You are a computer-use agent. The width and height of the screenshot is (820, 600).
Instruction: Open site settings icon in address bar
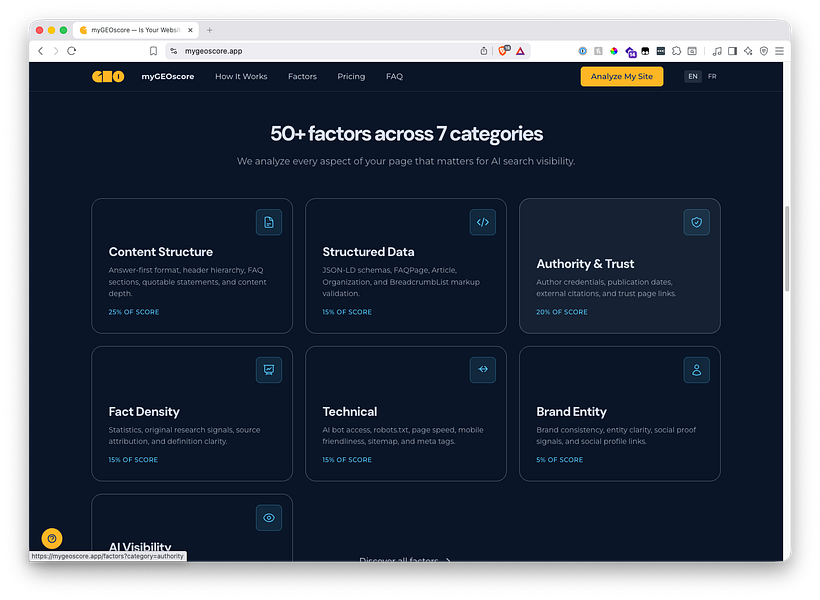(x=174, y=51)
